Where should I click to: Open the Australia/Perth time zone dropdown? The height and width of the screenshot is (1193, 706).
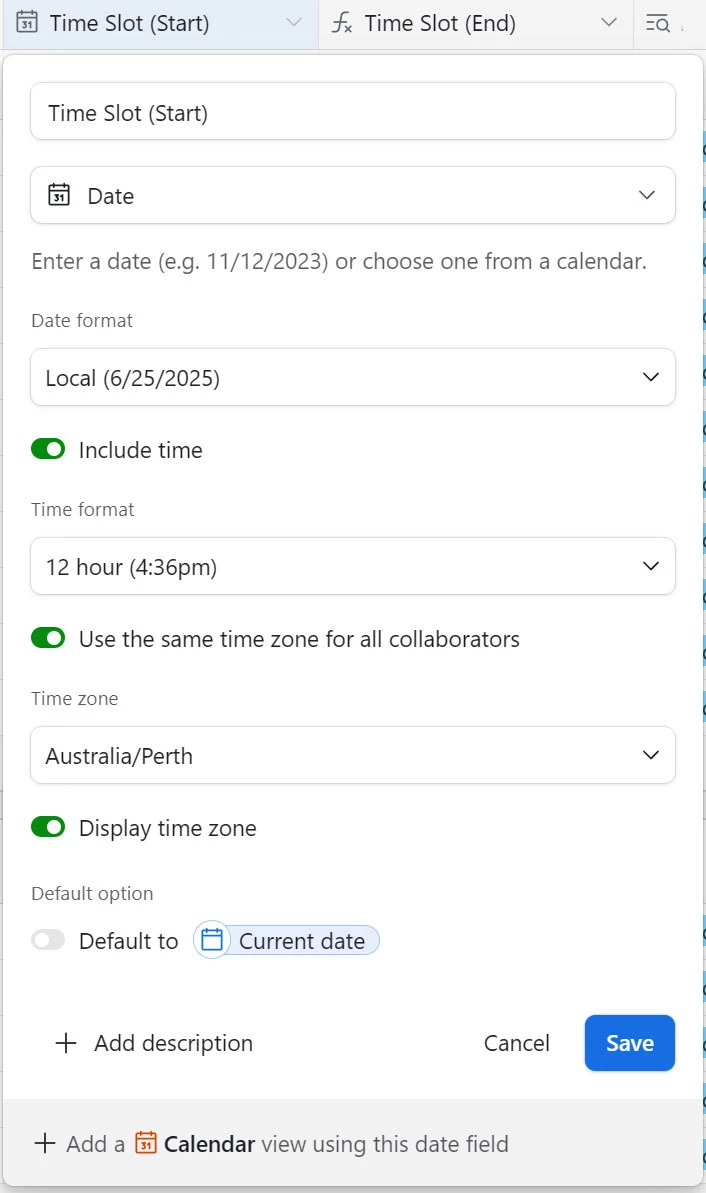click(353, 755)
